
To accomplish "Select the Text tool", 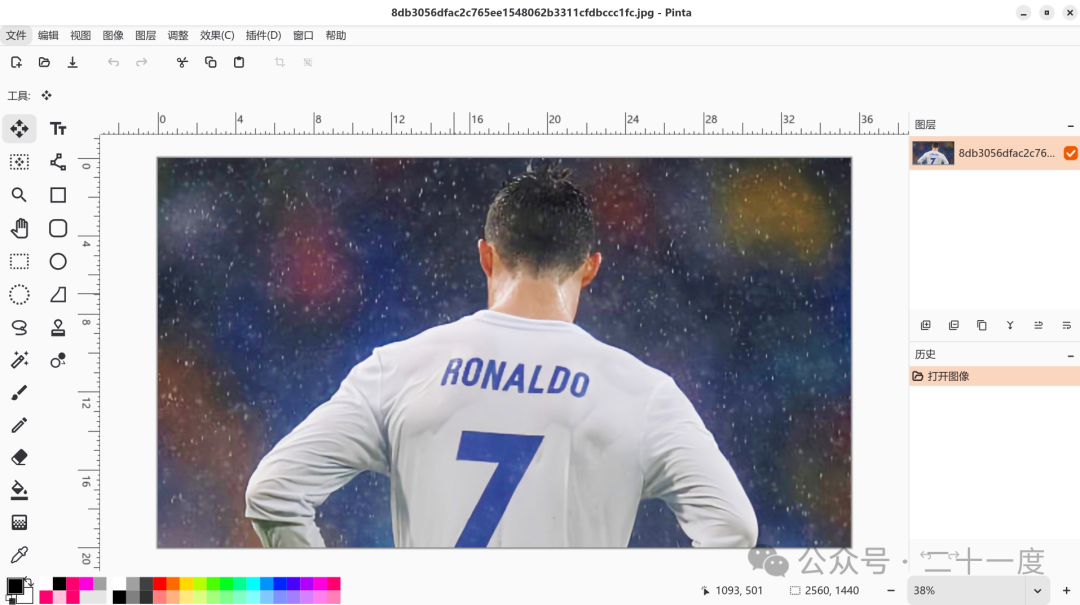I will pos(58,129).
